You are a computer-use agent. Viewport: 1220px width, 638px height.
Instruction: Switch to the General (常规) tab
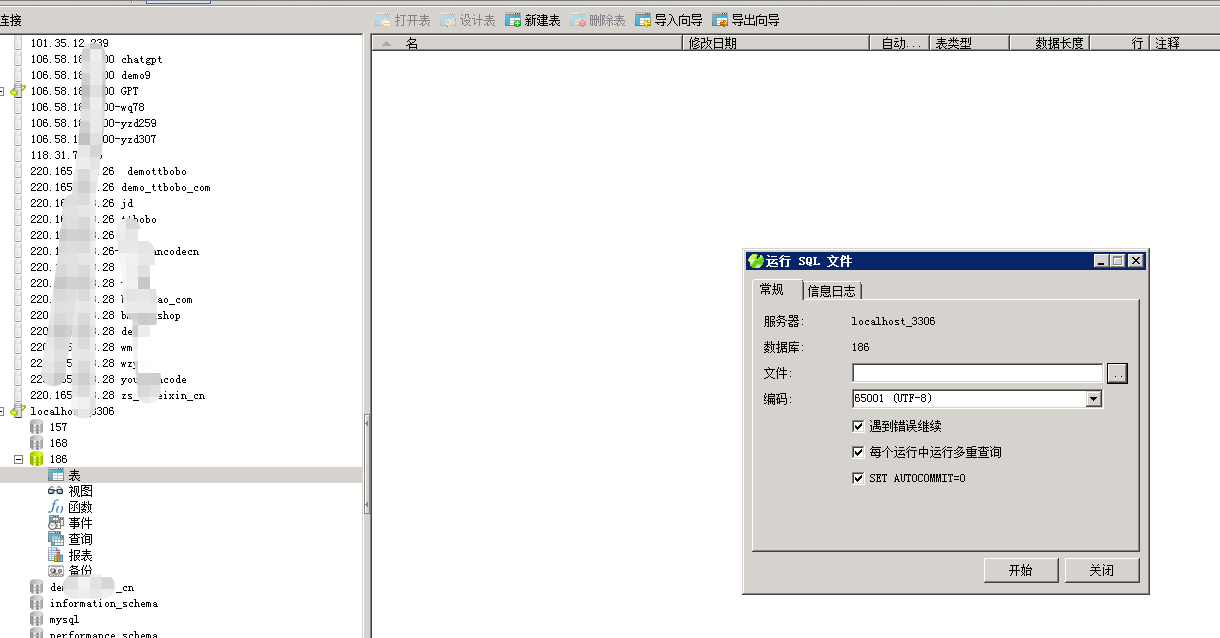[772, 290]
